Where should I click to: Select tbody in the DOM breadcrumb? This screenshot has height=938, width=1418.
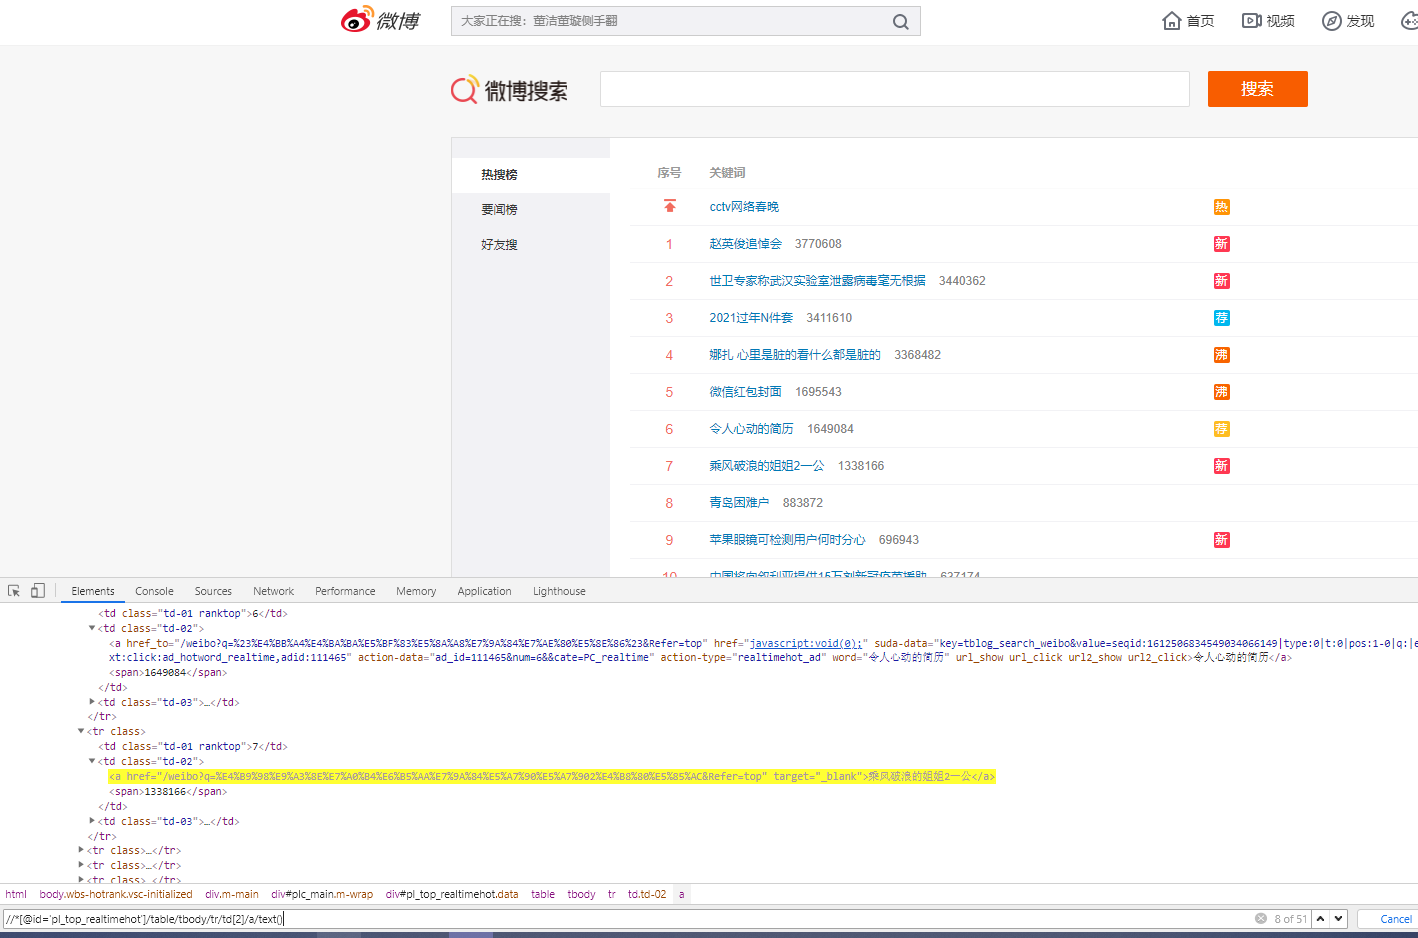click(x=581, y=894)
